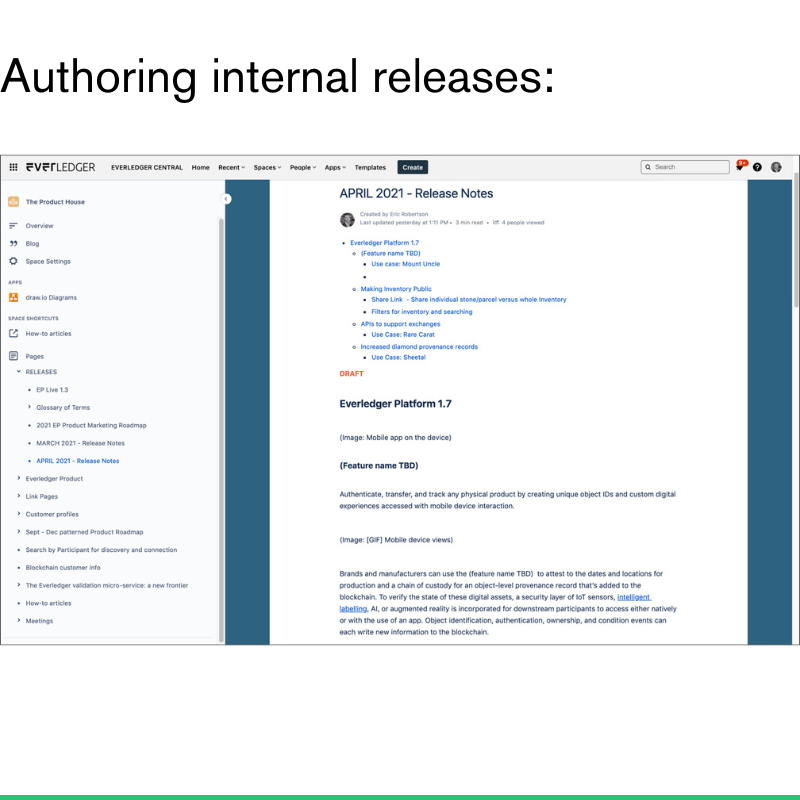Image resolution: width=800 pixels, height=800 pixels.
Task: Click Use Case: Sheetal link
Action: tap(398, 357)
